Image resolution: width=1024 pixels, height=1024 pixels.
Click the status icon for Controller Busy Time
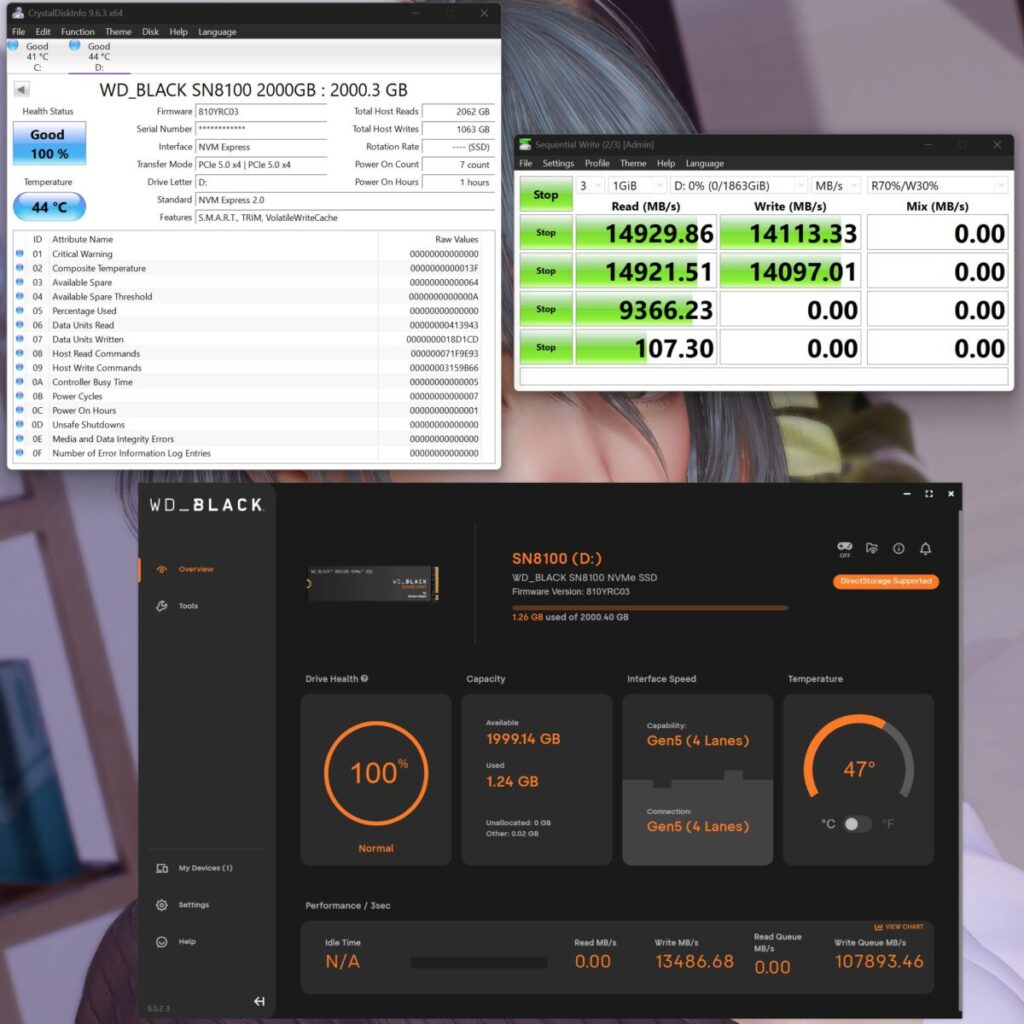(x=20, y=382)
